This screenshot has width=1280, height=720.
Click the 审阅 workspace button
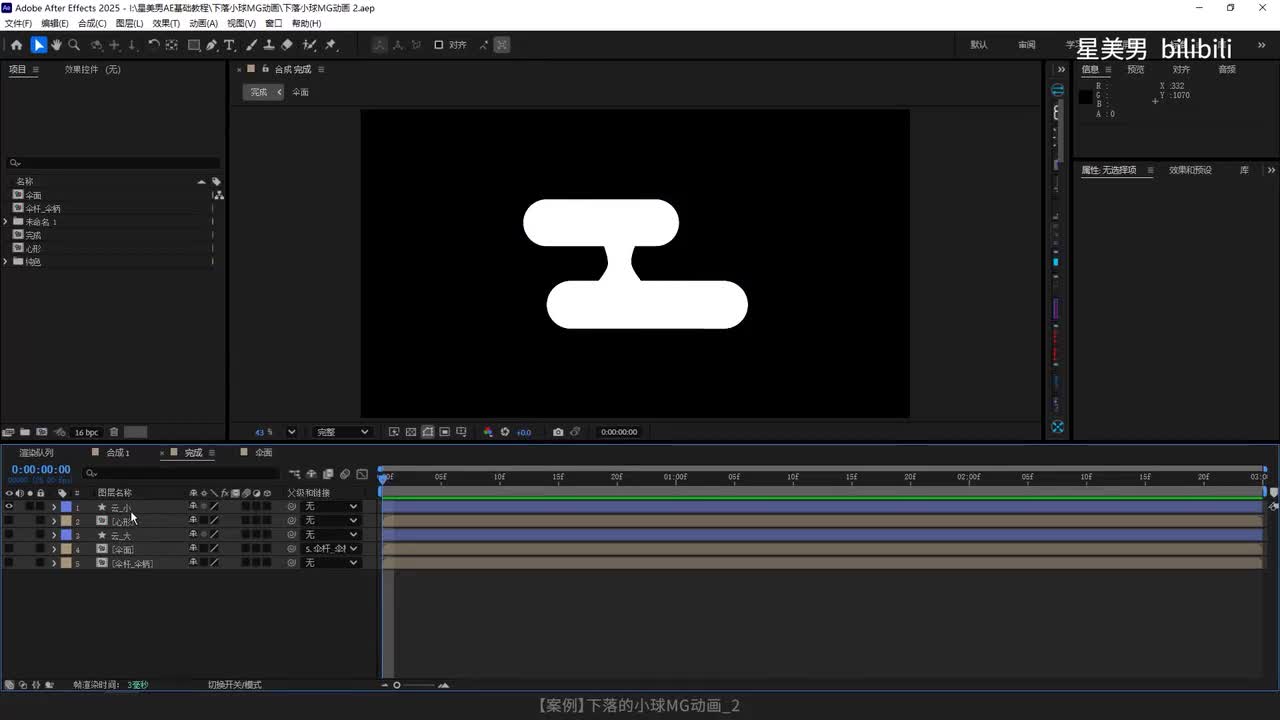1027,45
